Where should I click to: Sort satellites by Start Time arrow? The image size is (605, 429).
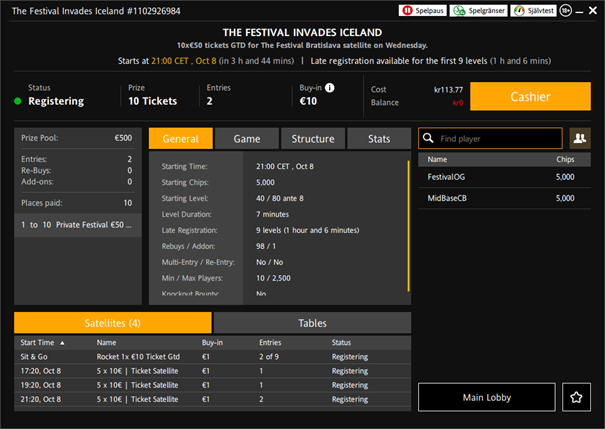click(x=63, y=342)
